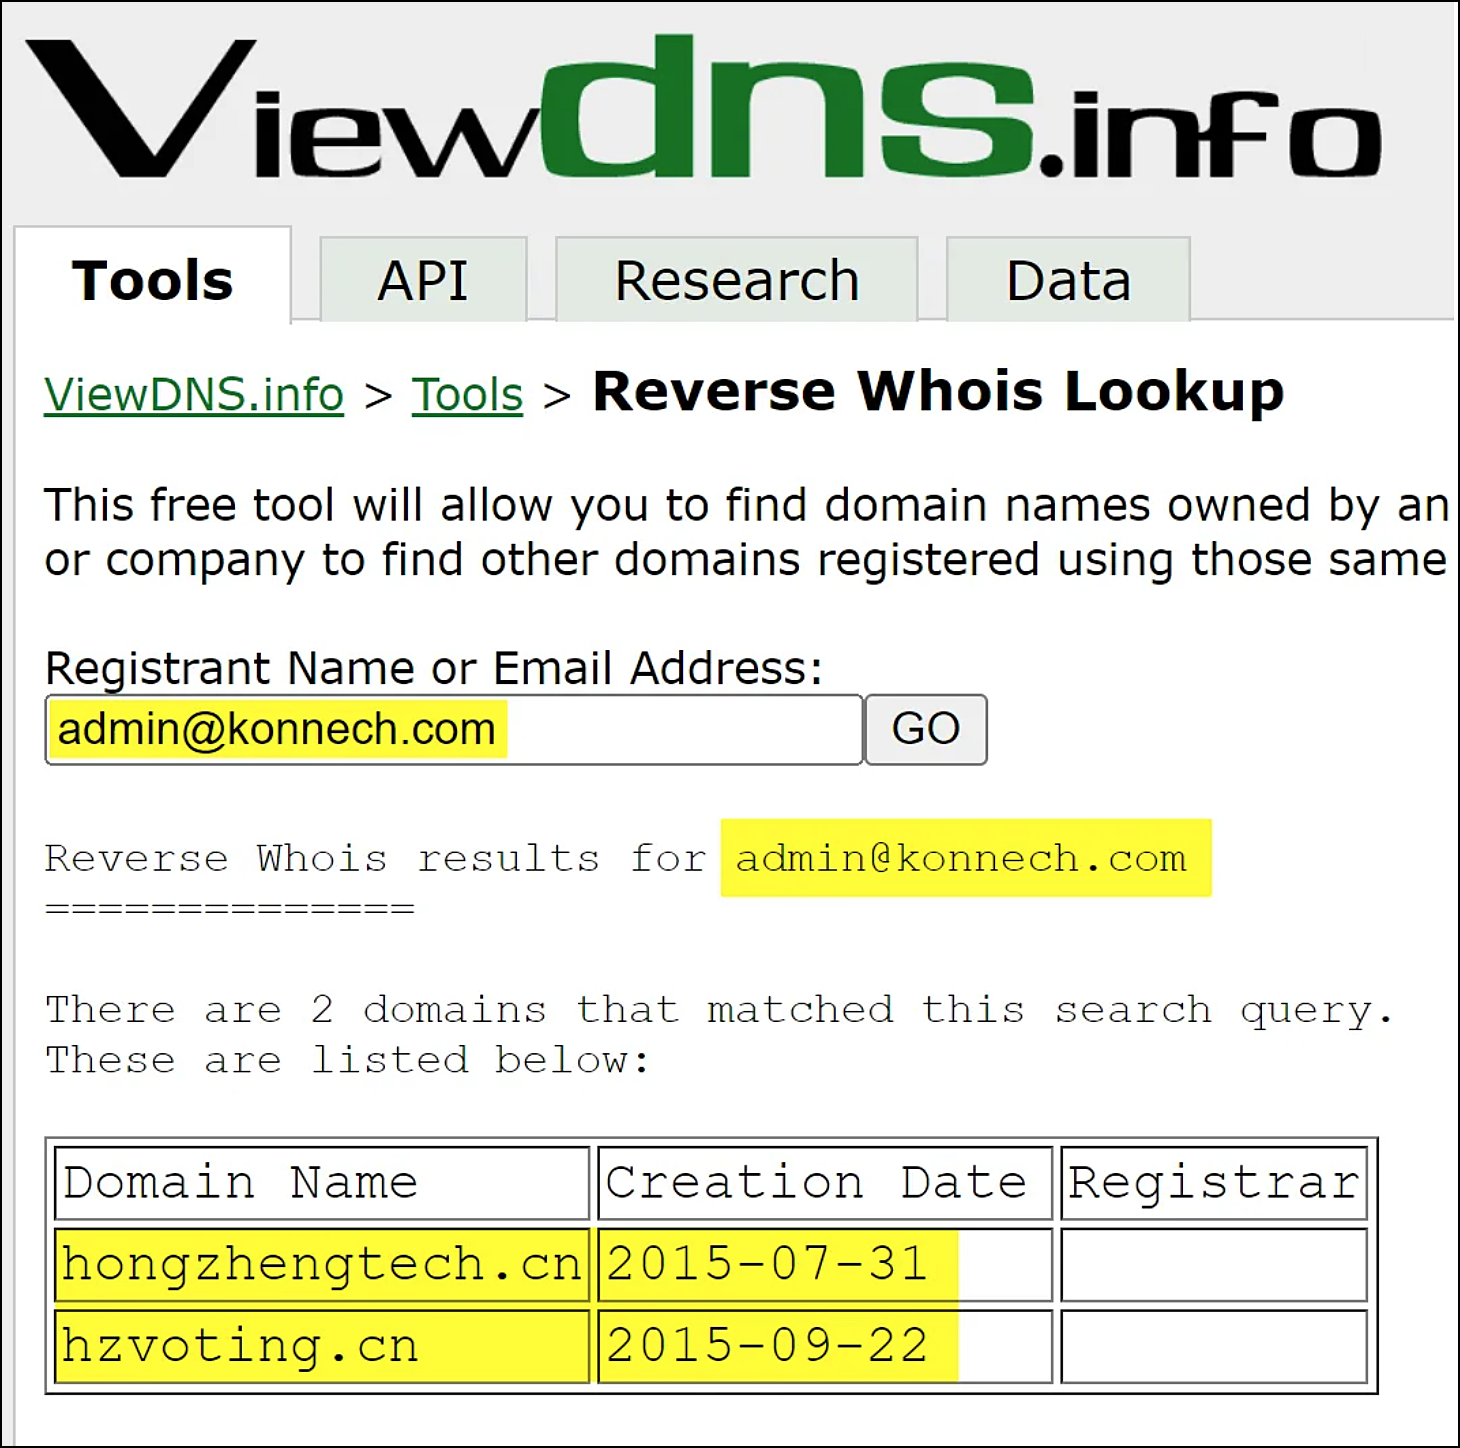Click the Registrant Name or Email input field

click(454, 730)
